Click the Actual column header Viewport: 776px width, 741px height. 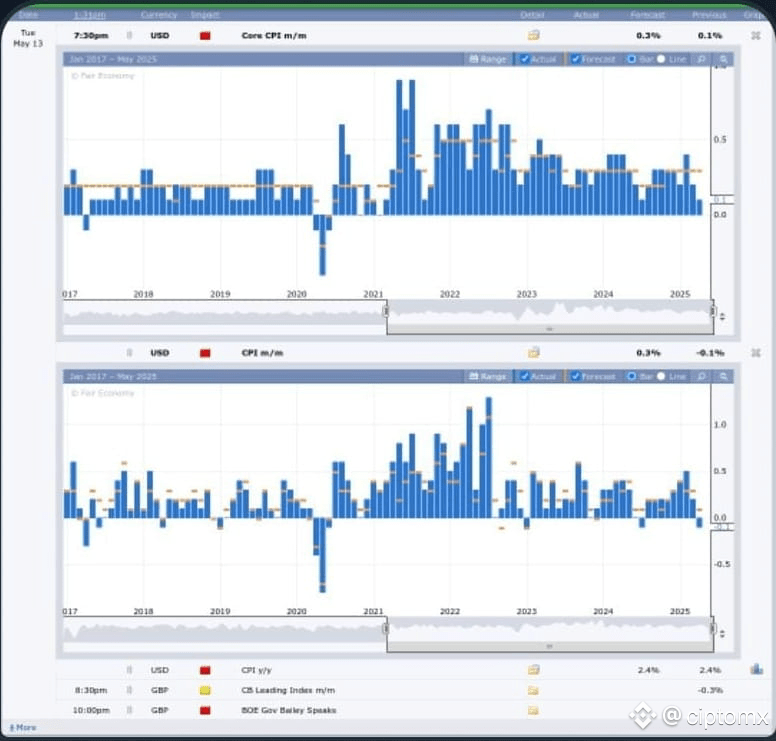586,15
